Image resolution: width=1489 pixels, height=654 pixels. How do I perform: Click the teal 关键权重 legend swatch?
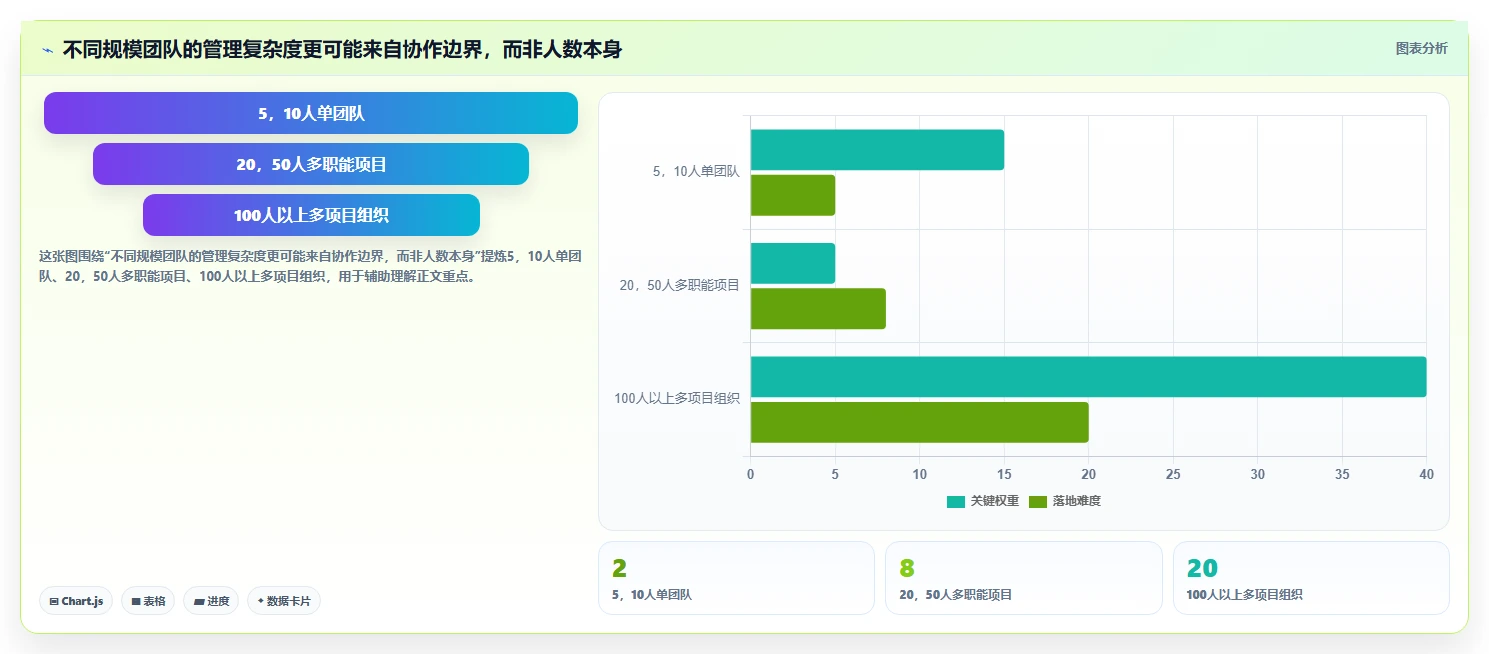[956, 501]
